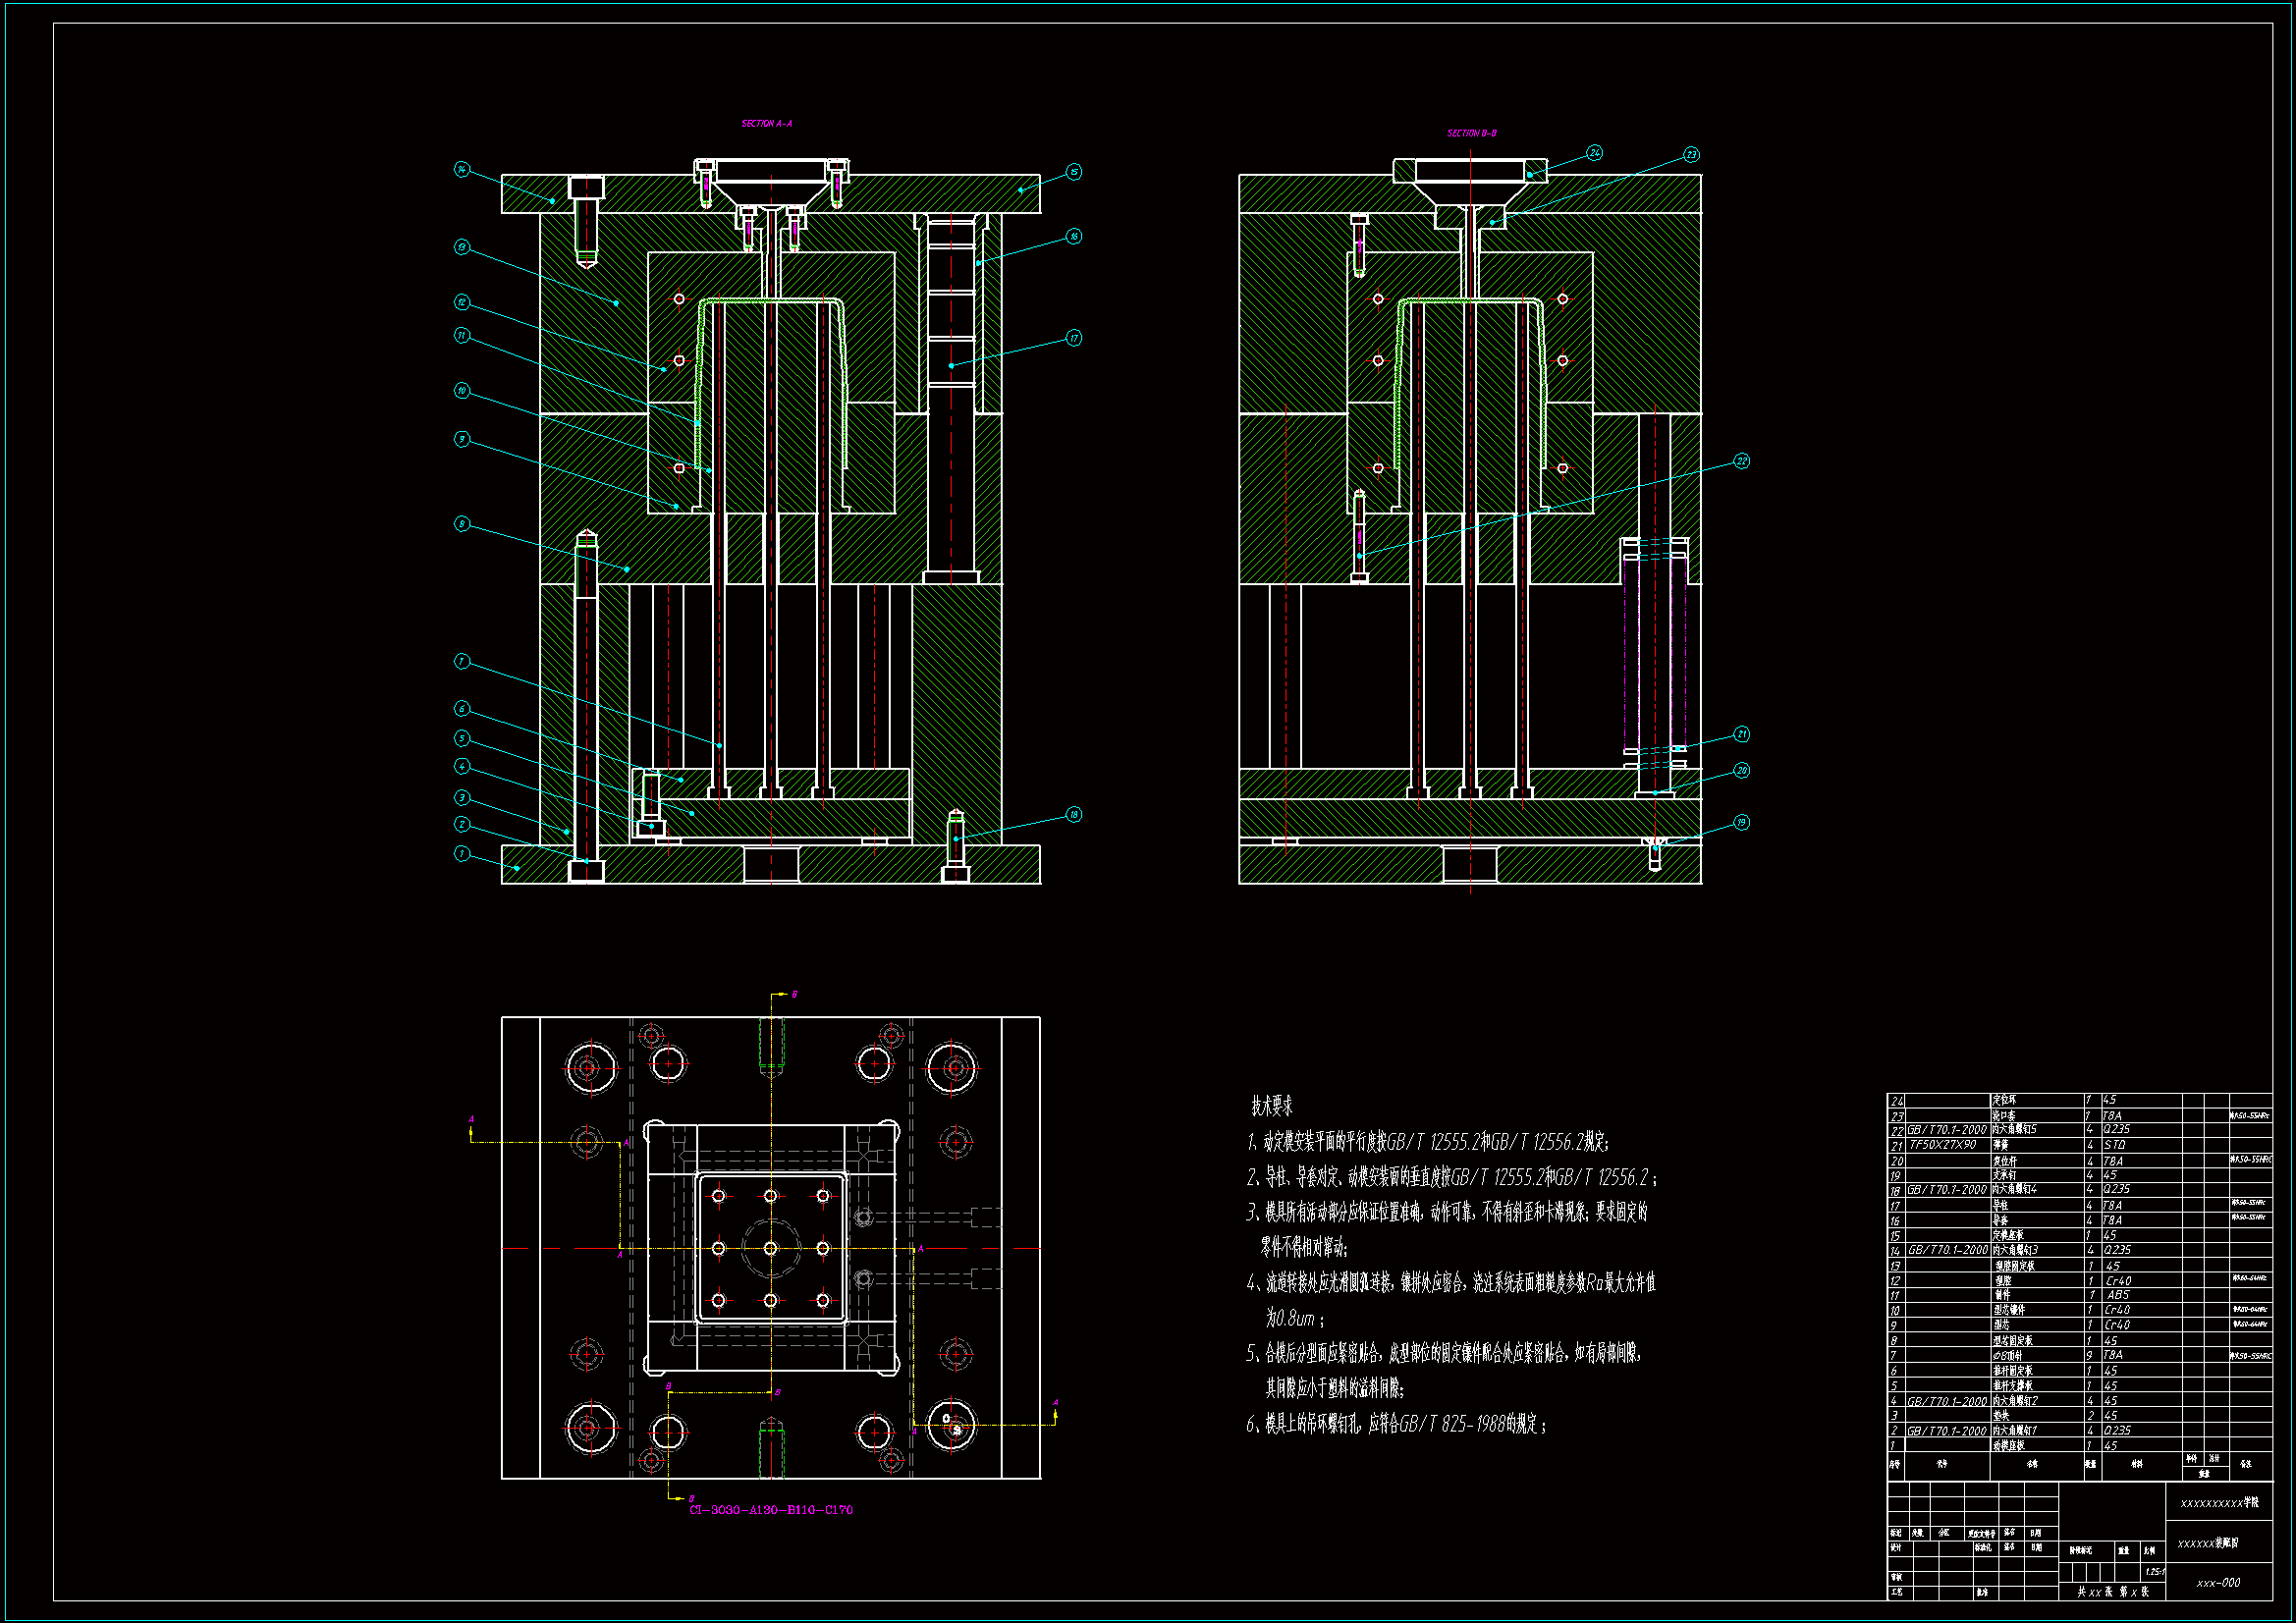Viewport: 2296px width, 1623px height.
Task: Select part balloon number 1
Action: point(461,853)
